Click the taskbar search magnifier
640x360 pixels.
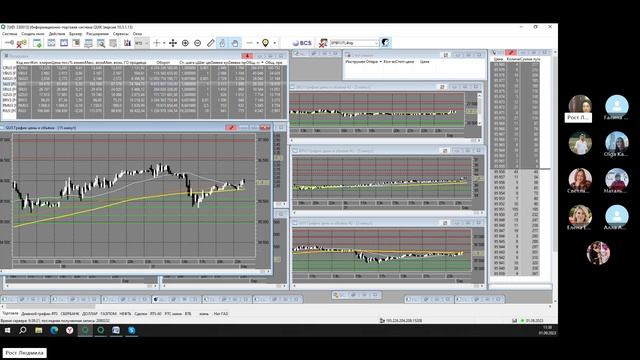point(22,330)
